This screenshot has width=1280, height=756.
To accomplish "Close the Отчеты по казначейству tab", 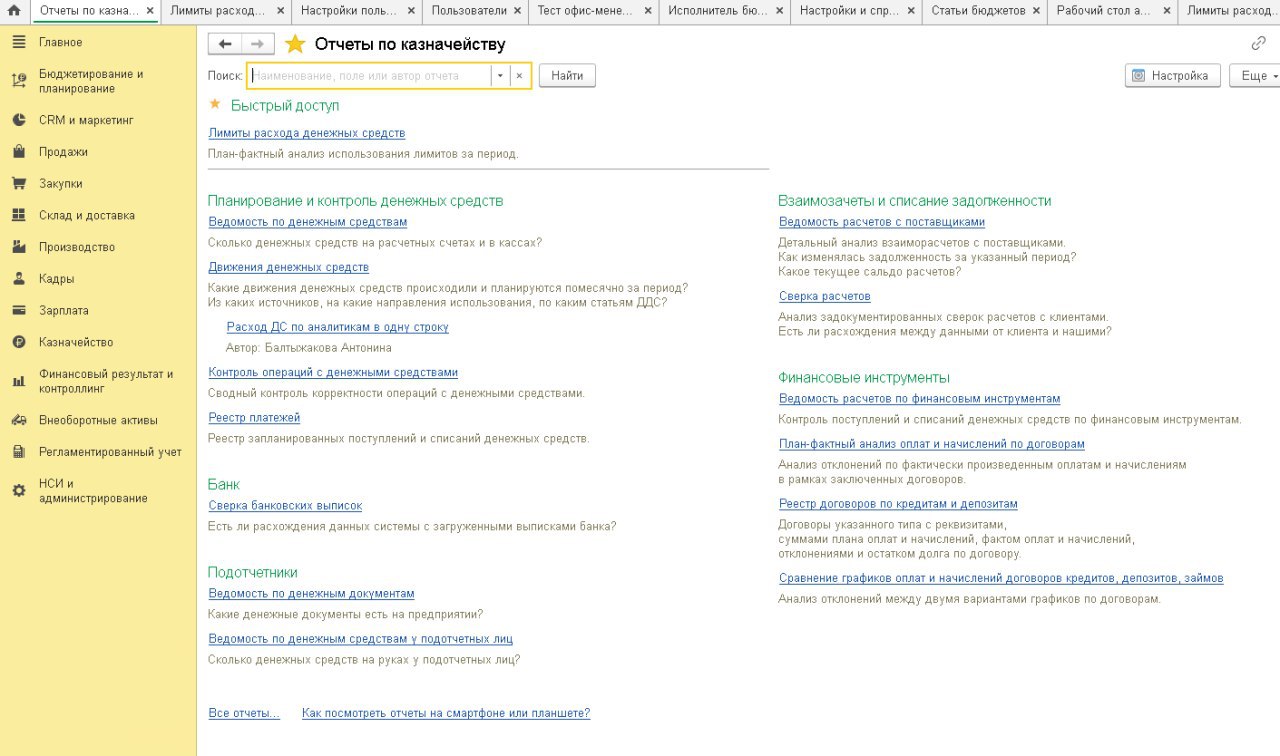I will (149, 11).
